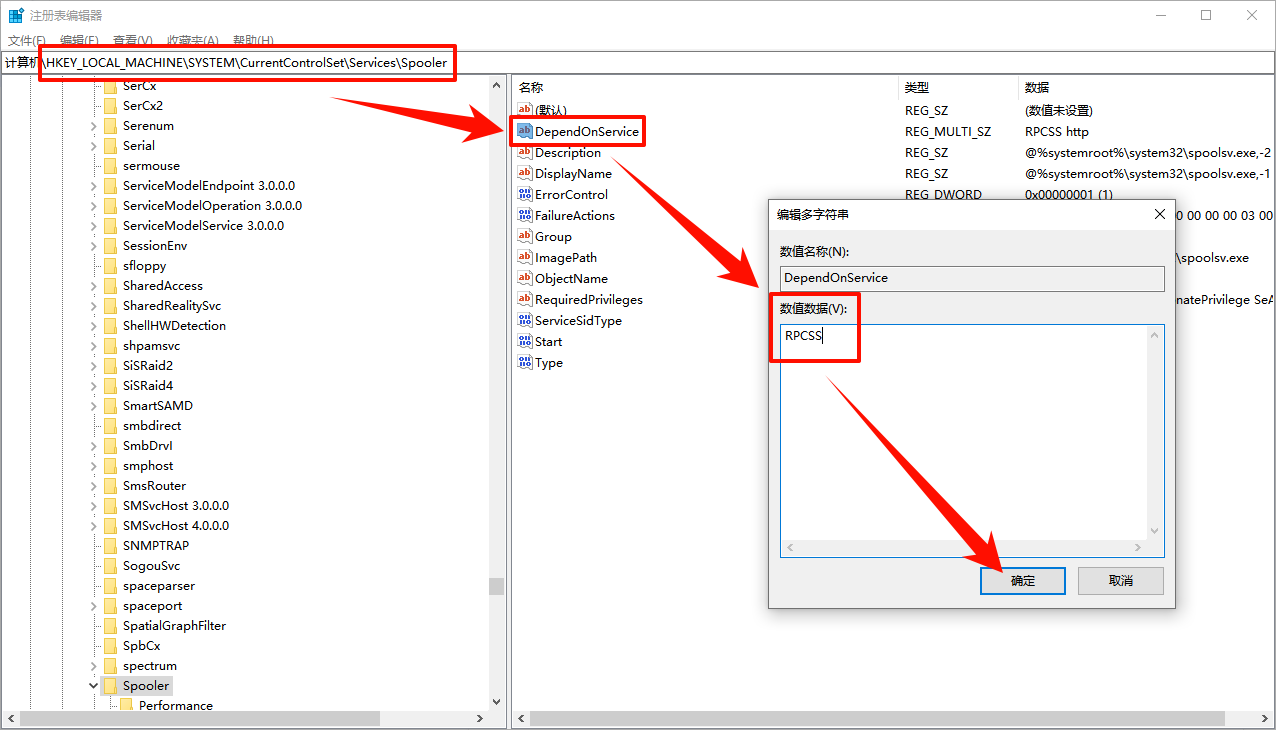Screen dimensions: 1276x730
Task: Click the folder icon of SogouSvc key
Action: click(x=110, y=566)
